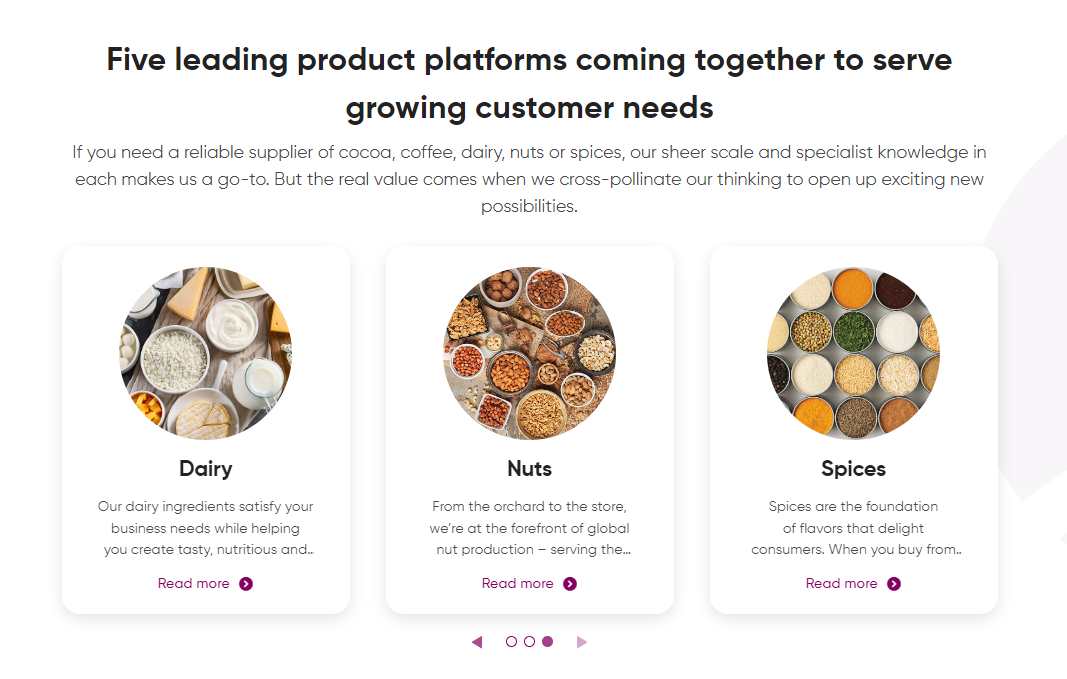Click the Spices card description text
The width and height of the screenshot is (1067, 679).
(x=854, y=528)
